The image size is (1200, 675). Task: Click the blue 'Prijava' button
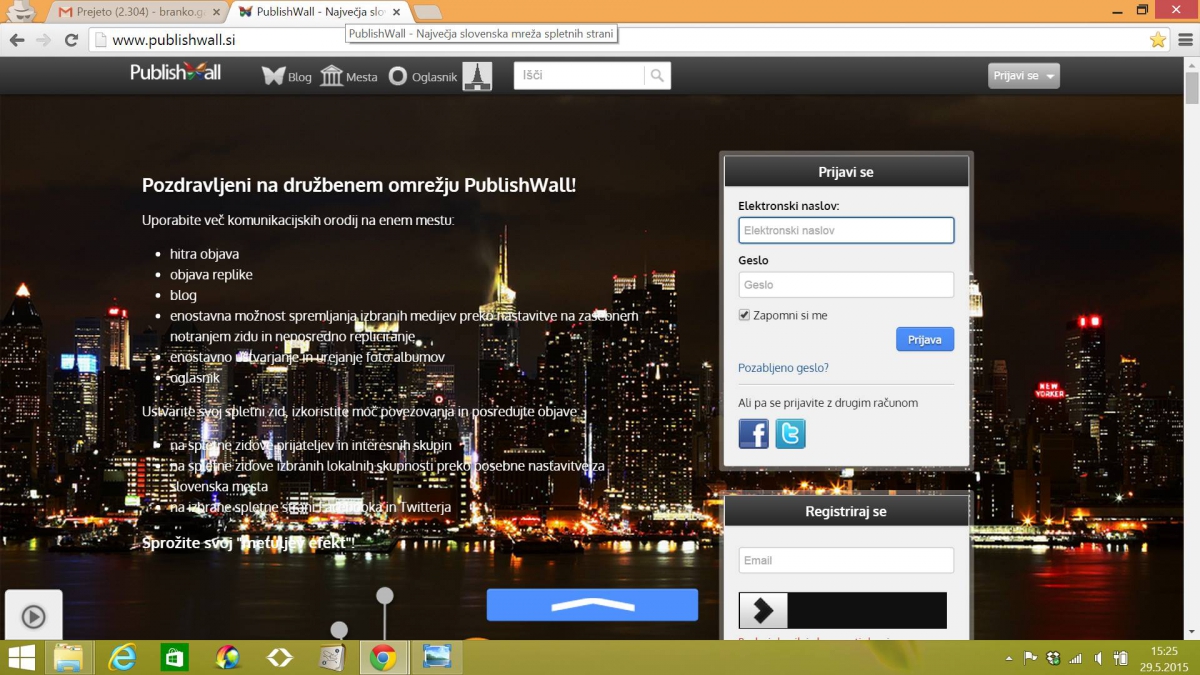(924, 339)
